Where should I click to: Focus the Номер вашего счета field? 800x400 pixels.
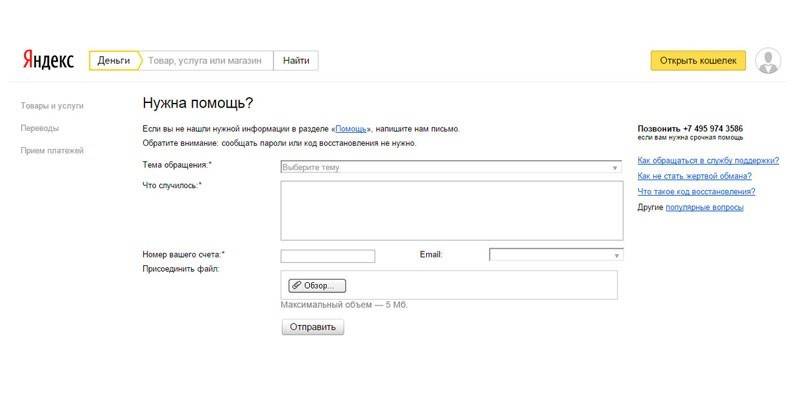[328, 256]
